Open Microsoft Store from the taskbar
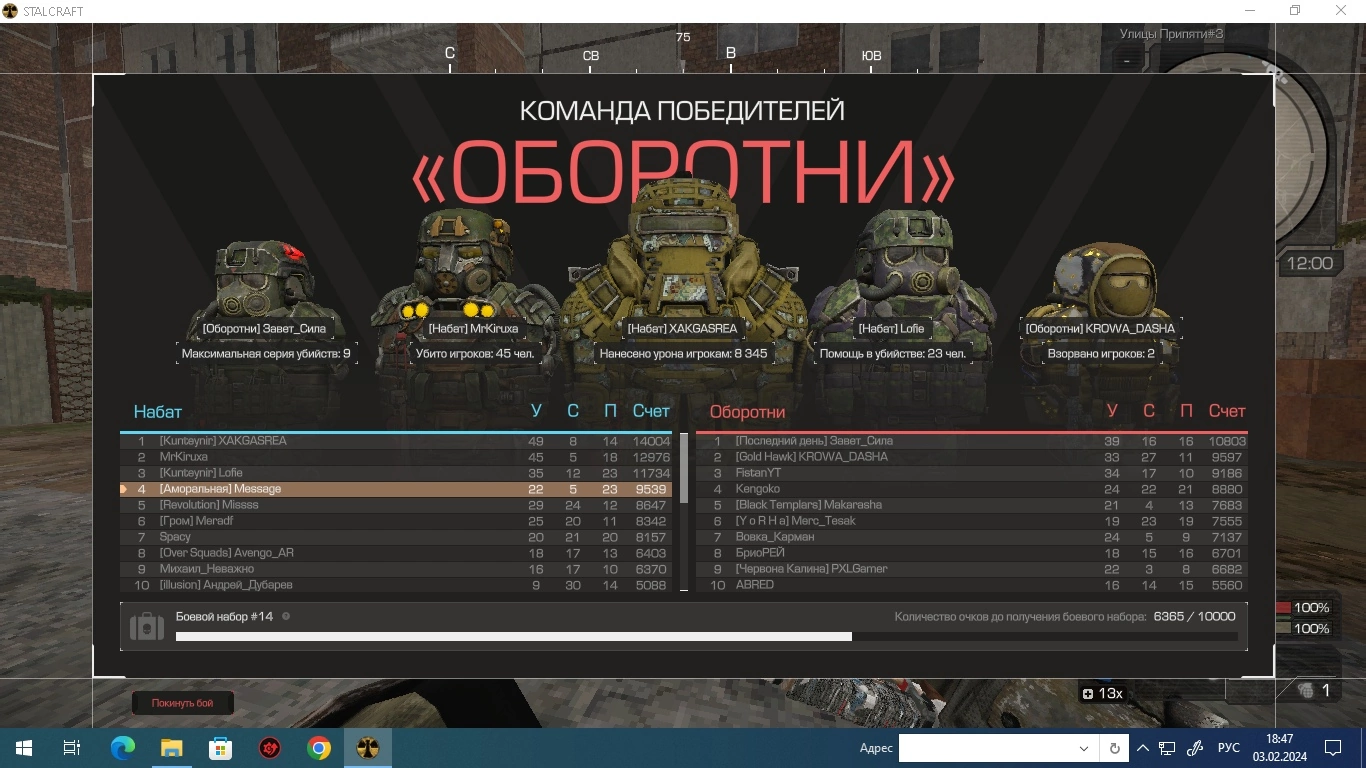The image size is (1366, 768). pos(220,748)
